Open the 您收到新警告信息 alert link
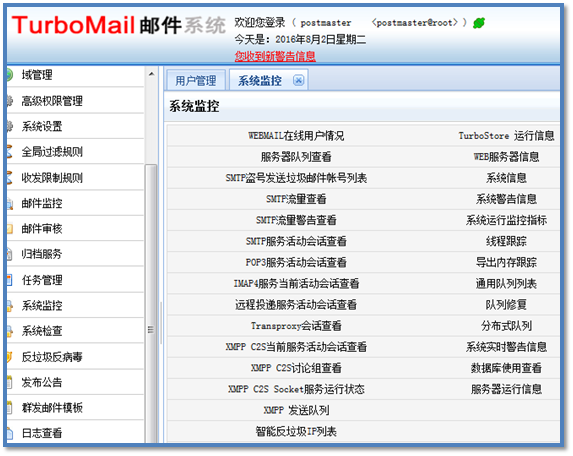 click(x=275, y=56)
